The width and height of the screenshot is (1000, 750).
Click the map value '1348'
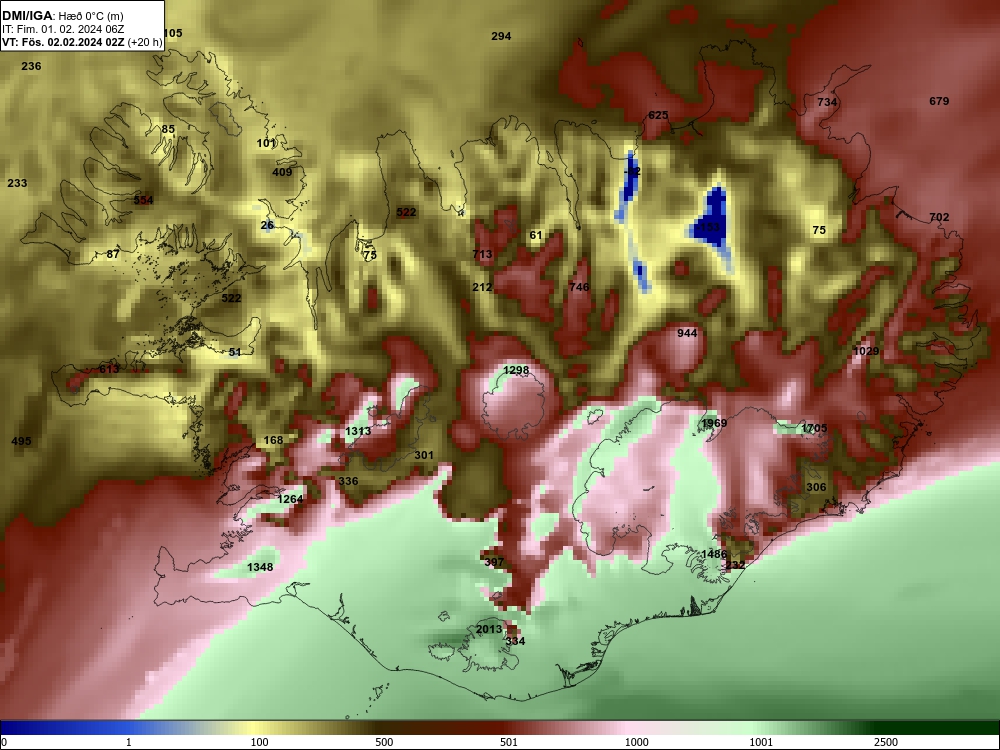click(260, 568)
